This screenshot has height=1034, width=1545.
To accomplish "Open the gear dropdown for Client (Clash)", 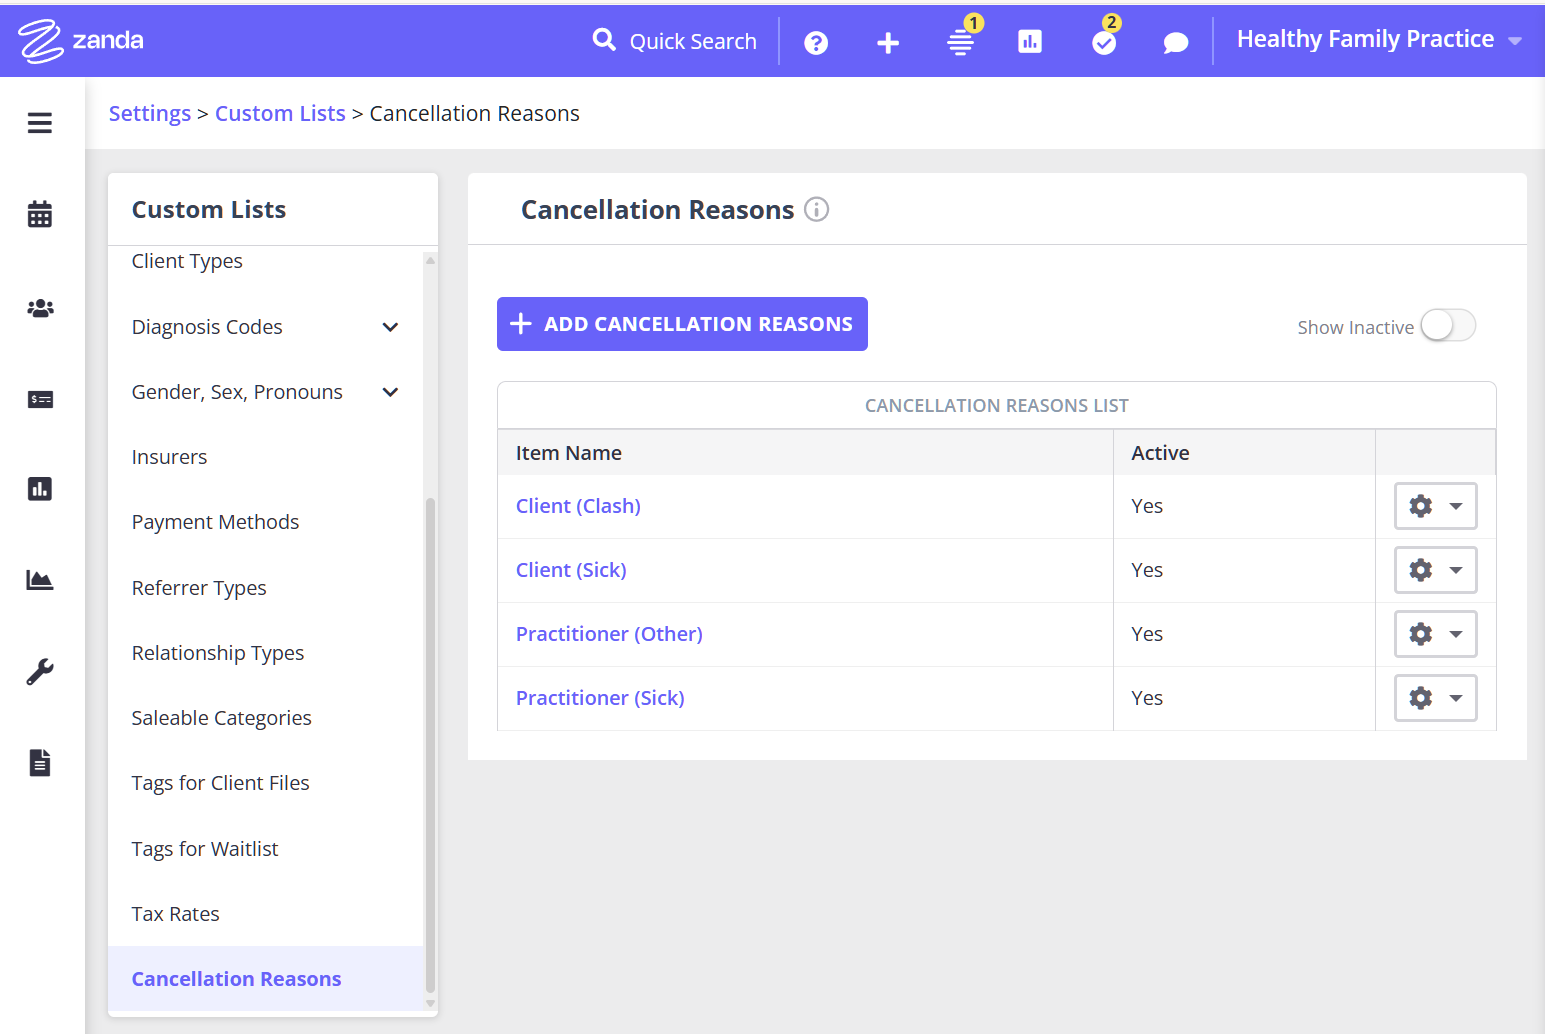I will tap(1435, 506).
